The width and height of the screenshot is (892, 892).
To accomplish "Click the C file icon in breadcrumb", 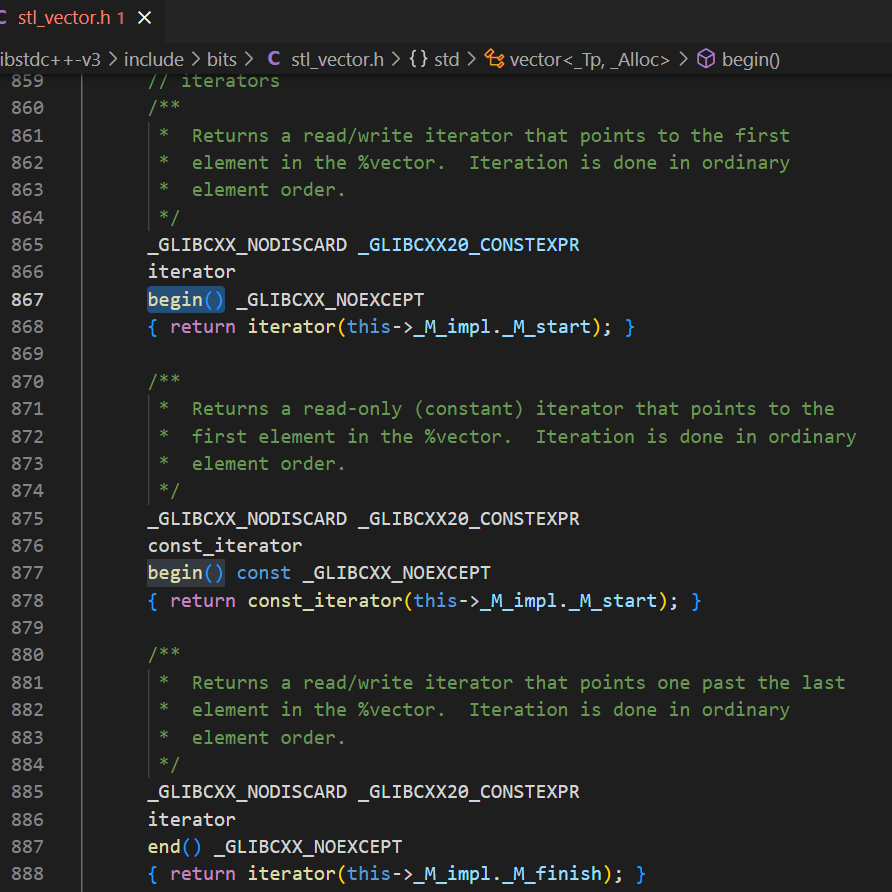I will click(274, 59).
